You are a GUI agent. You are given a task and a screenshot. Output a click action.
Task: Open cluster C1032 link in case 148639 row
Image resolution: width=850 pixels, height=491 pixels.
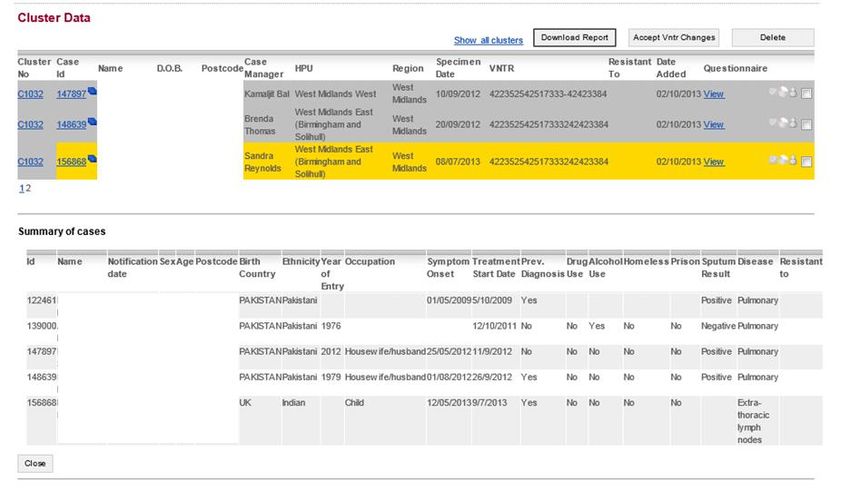click(x=30, y=125)
